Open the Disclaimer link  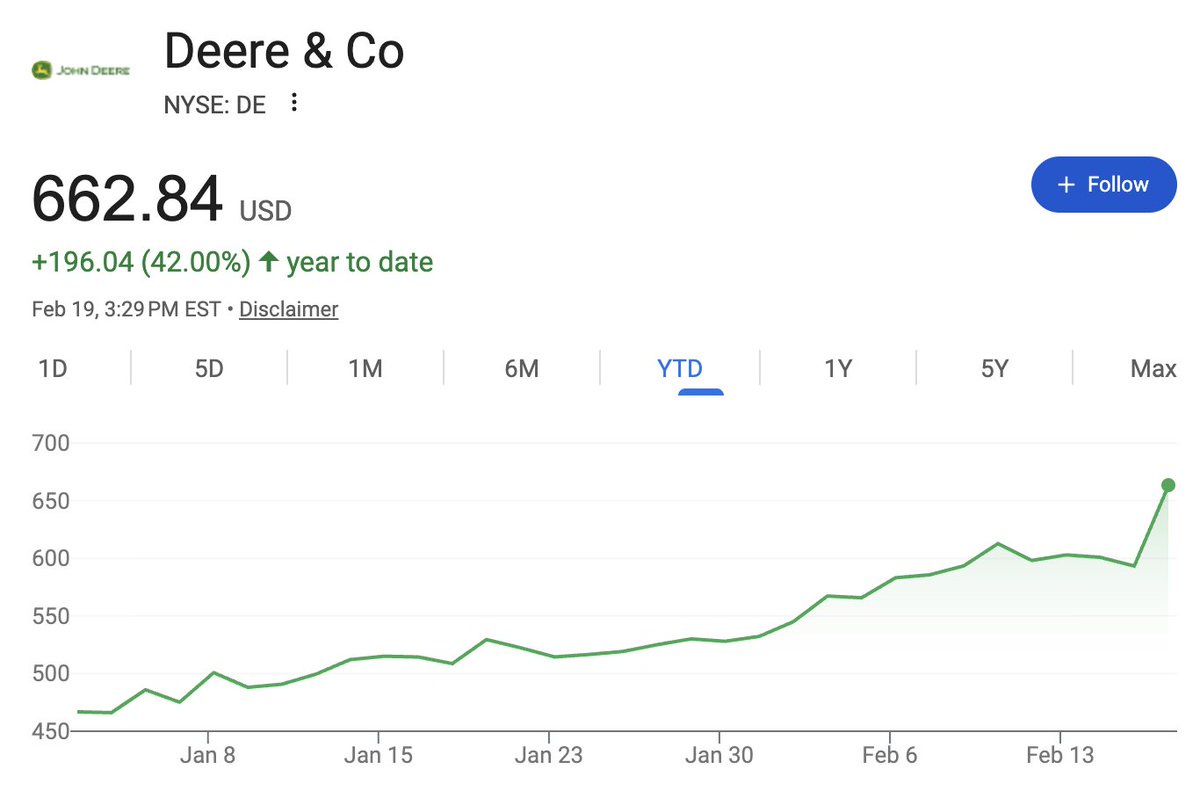pos(288,310)
